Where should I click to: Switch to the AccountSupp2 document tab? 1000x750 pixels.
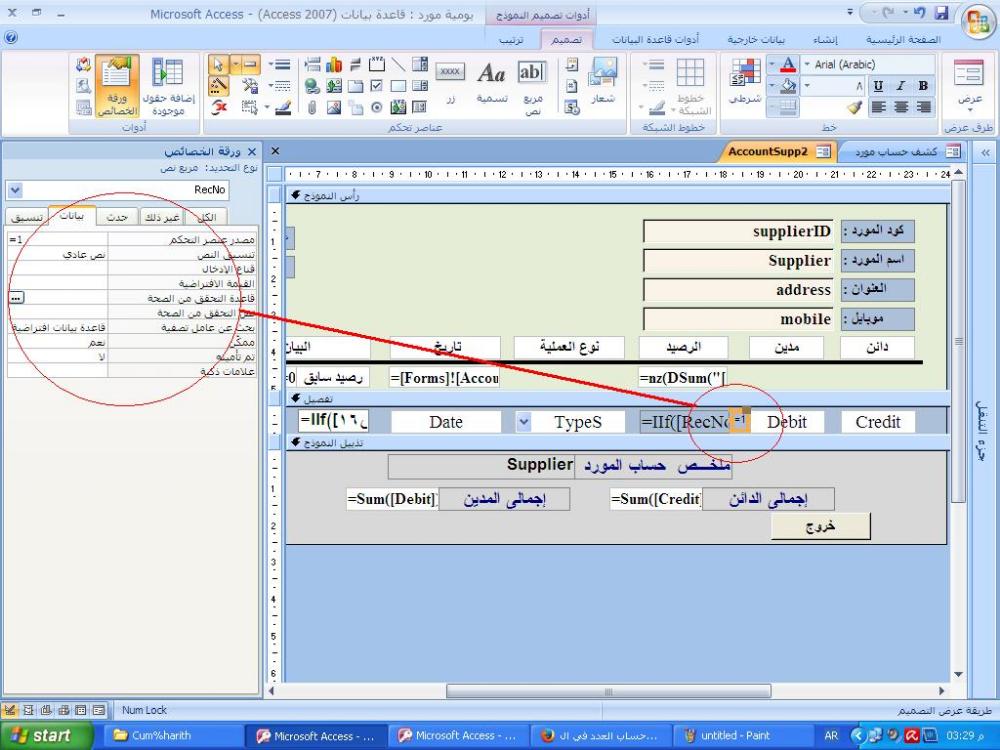(776, 152)
